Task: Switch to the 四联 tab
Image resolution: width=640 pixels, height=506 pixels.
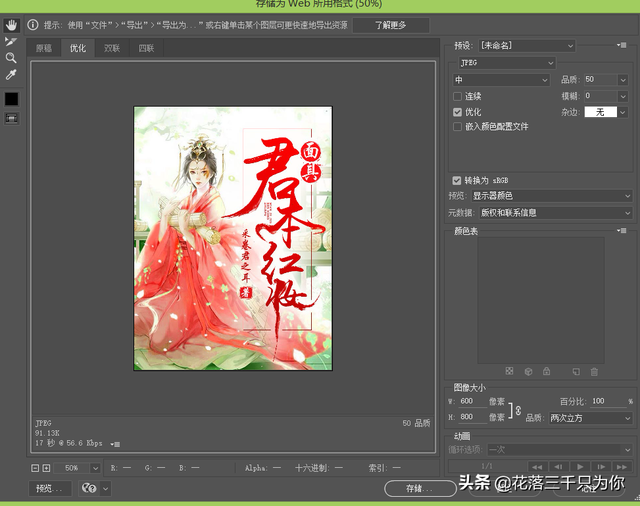Action: pos(146,48)
